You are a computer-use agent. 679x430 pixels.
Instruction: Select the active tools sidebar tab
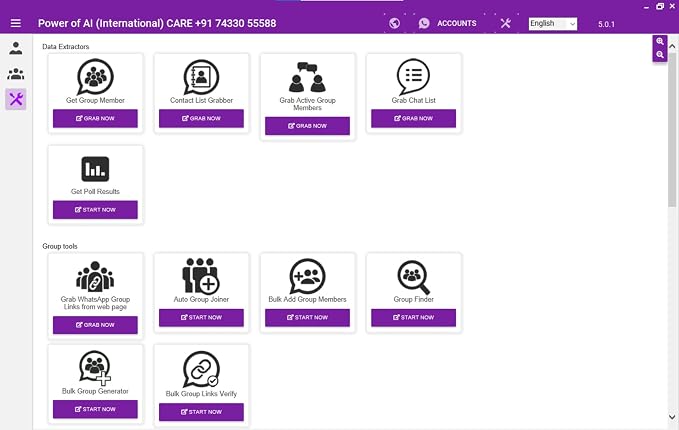point(16,100)
